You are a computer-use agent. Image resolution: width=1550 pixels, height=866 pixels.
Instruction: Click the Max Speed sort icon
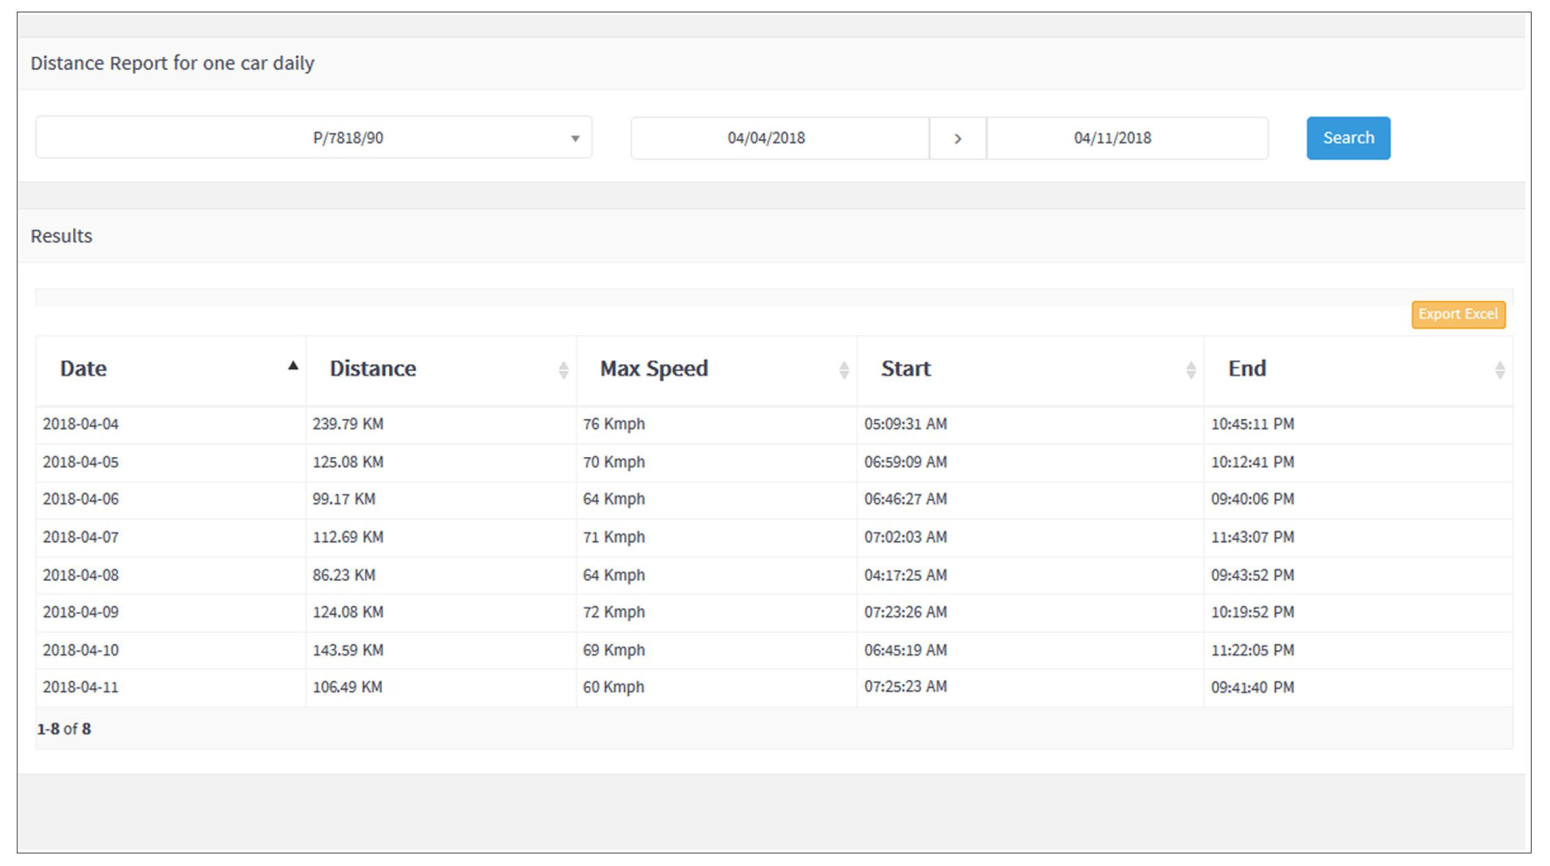[844, 370]
